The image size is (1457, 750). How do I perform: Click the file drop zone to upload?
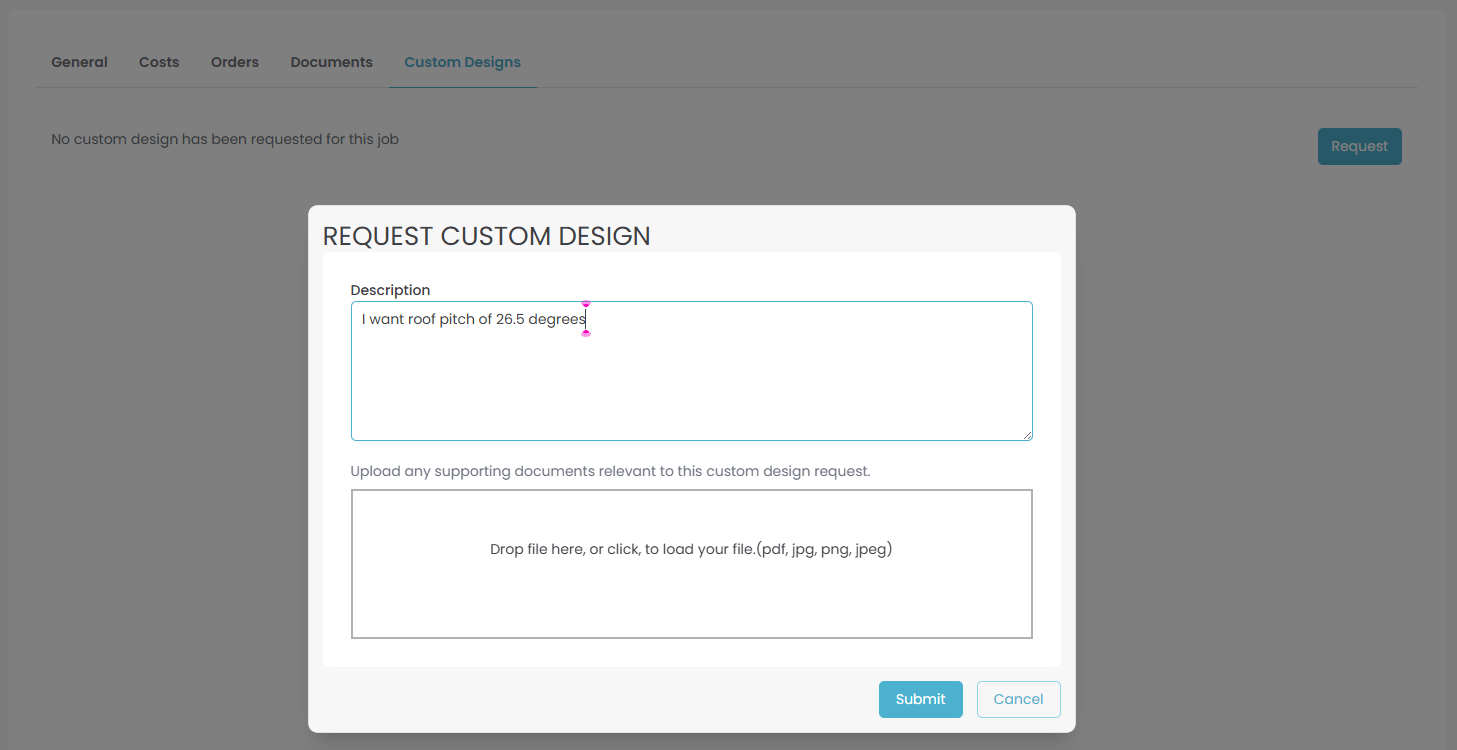[x=691, y=600]
